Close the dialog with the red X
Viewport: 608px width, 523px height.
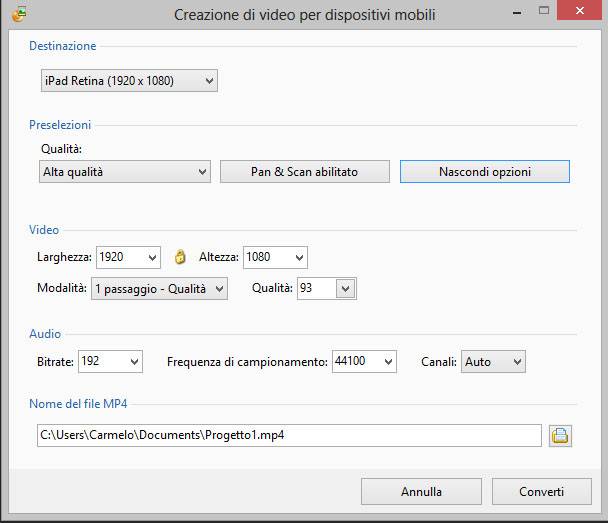click(580, 10)
